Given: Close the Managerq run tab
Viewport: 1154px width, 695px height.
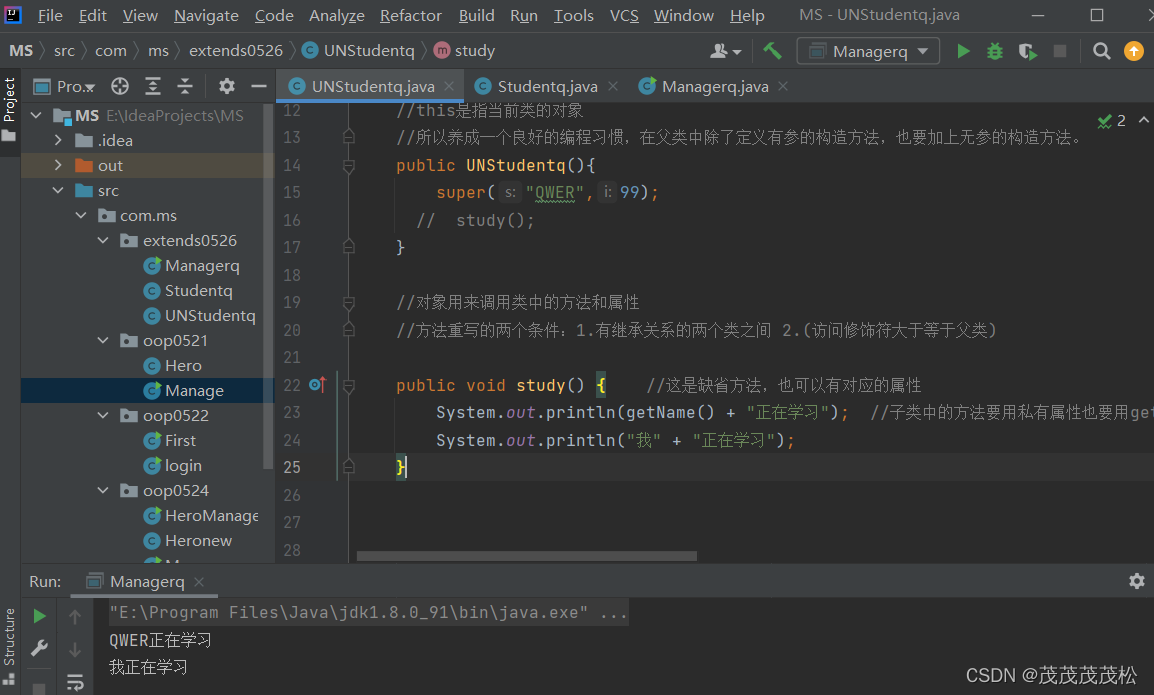Looking at the screenshot, I should 199,582.
